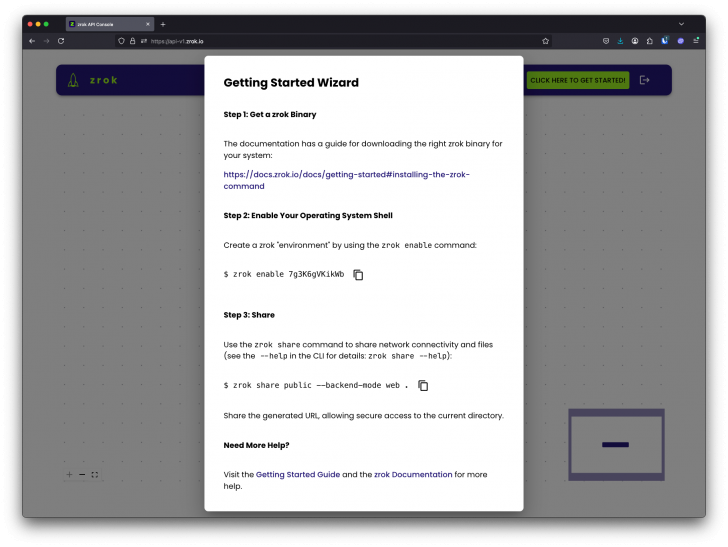
Task: Click the Step 1: Get a zrok Binary heading
Action: point(270,114)
